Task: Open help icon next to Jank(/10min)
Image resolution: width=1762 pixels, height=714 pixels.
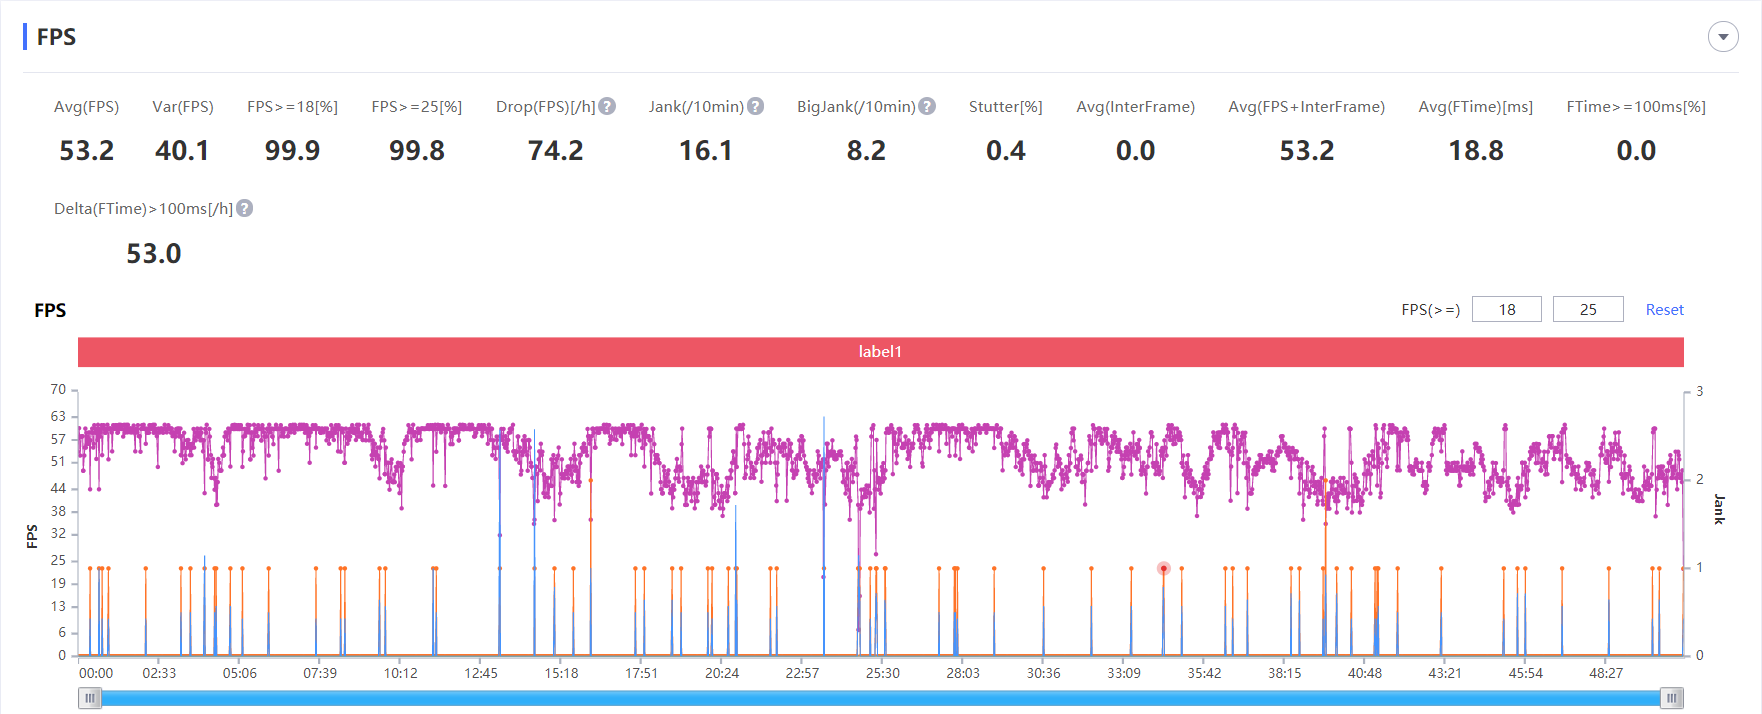Action: (756, 106)
